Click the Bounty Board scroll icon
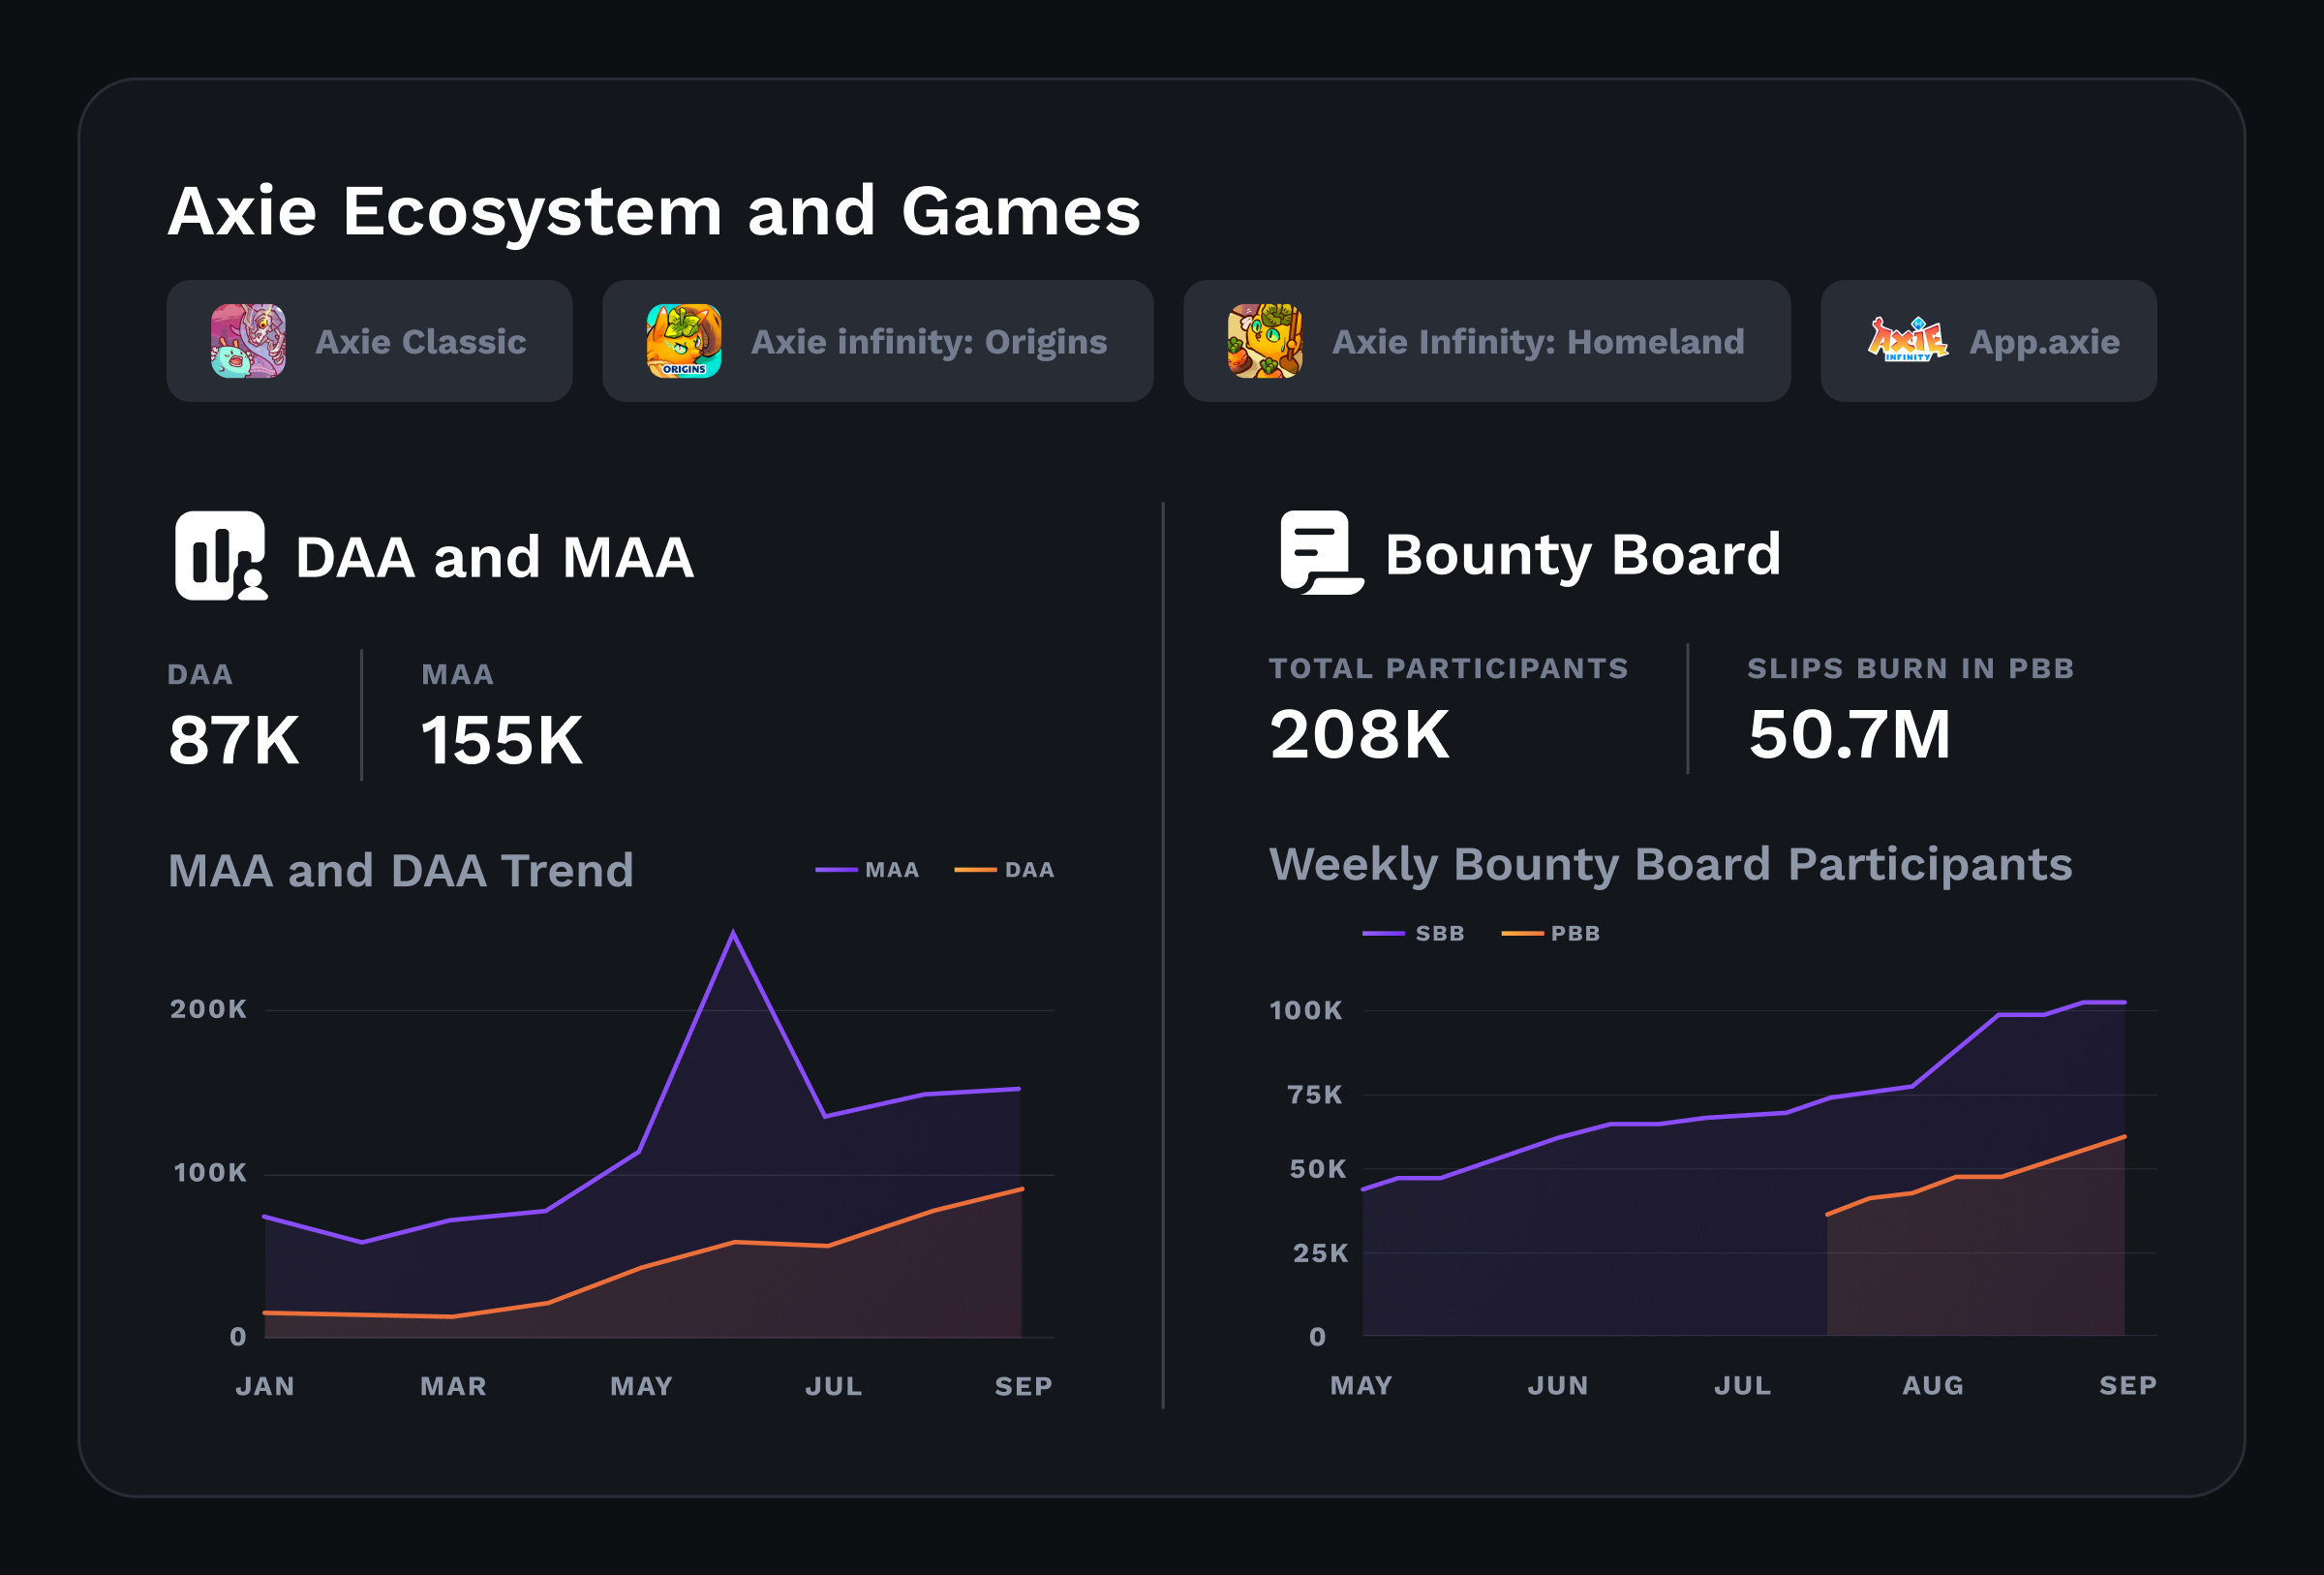The width and height of the screenshot is (2324, 1575). [x=1322, y=553]
